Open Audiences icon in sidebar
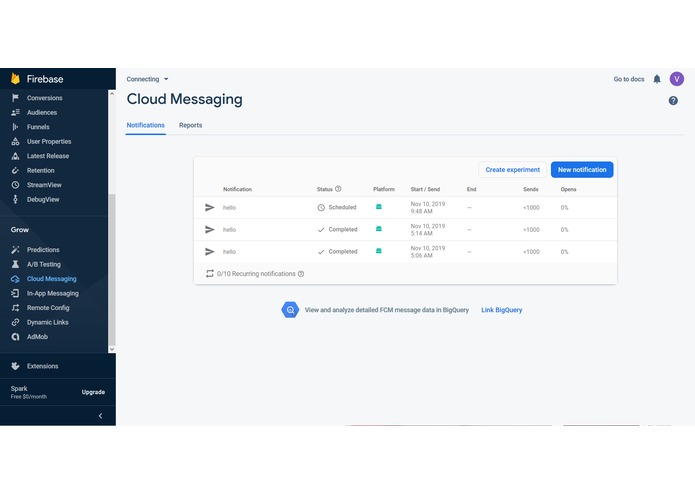The height and width of the screenshot is (494, 695). 16,112
